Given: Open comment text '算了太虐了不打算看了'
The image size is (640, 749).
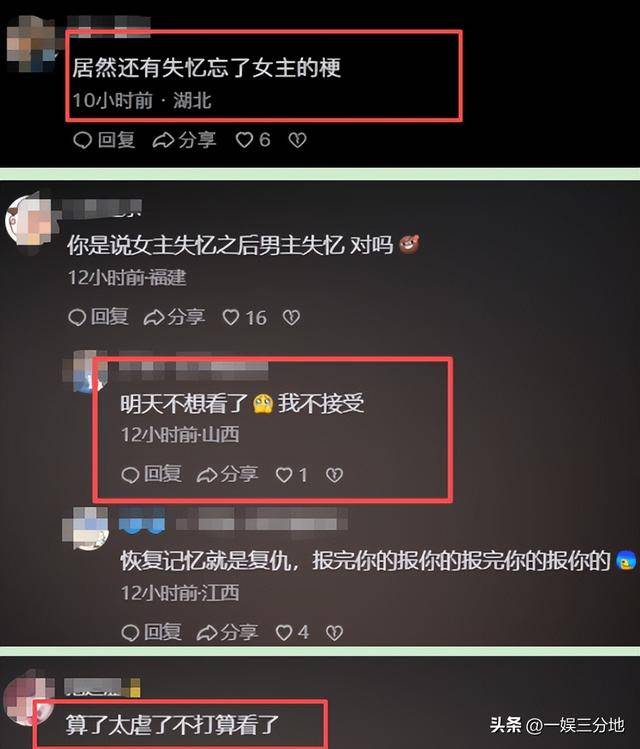Looking at the screenshot, I should click(172, 726).
